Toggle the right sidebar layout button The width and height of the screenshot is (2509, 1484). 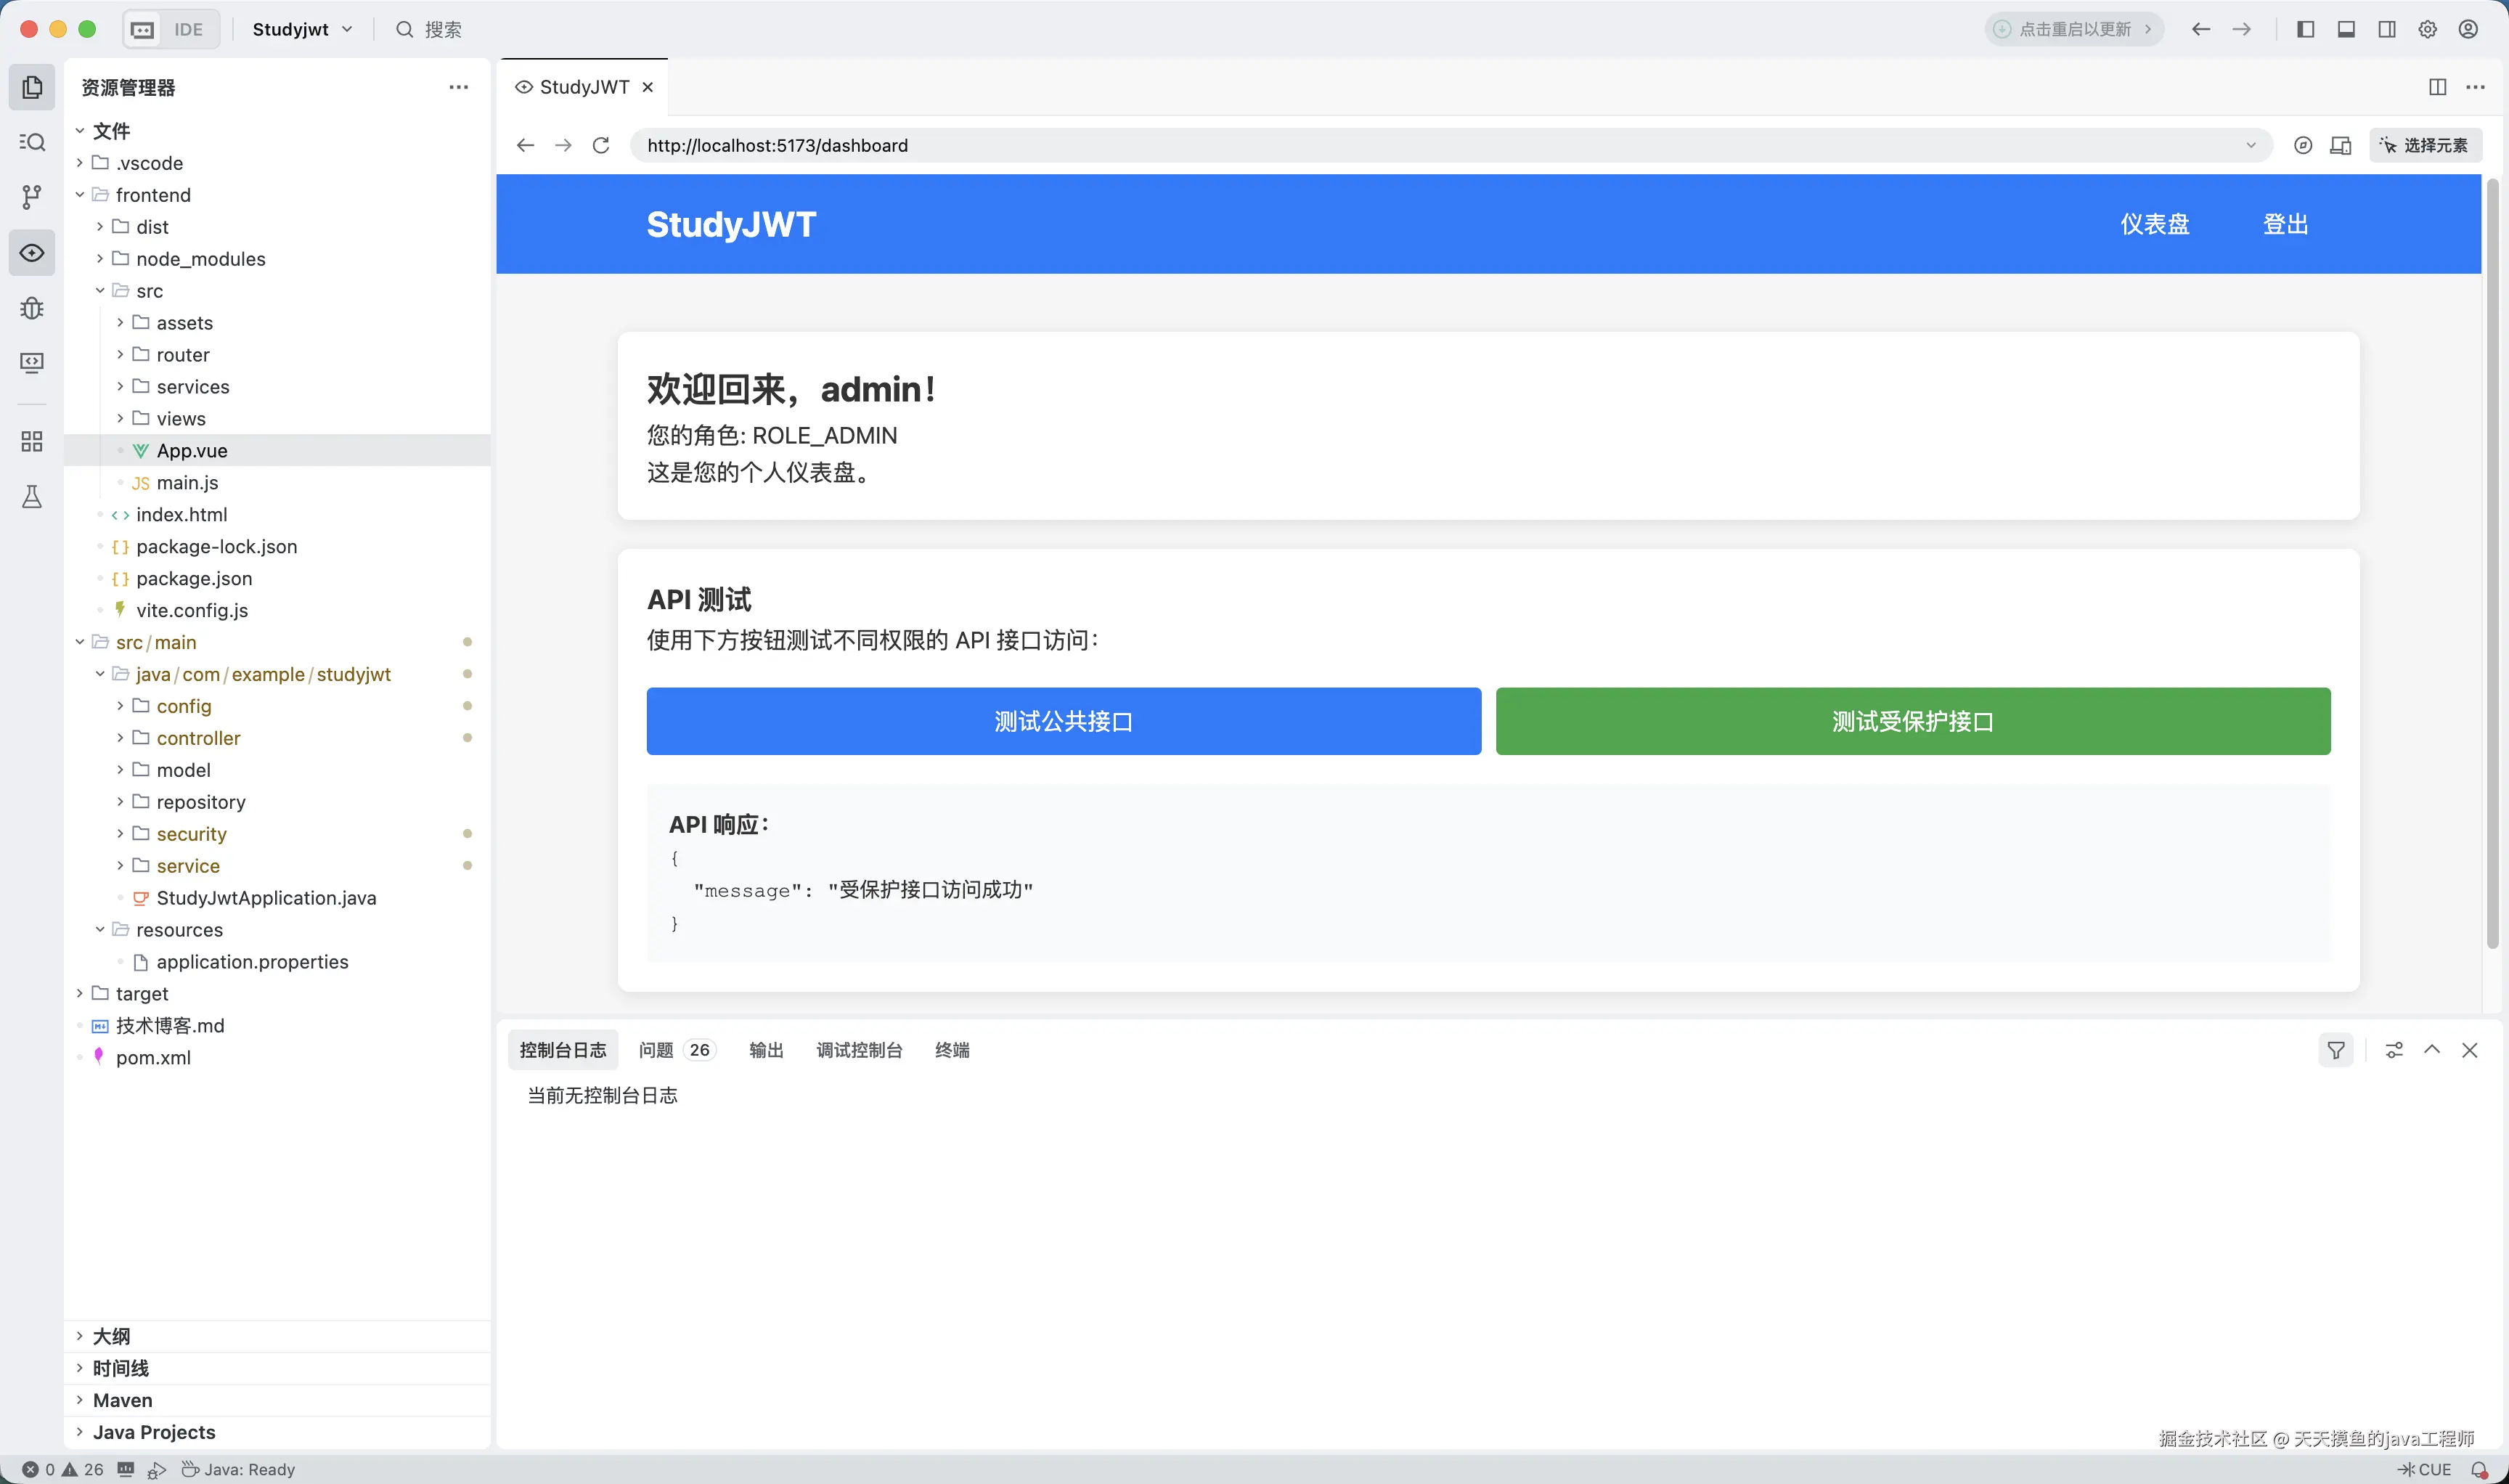pyautogui.click(x=2387, y=29)
